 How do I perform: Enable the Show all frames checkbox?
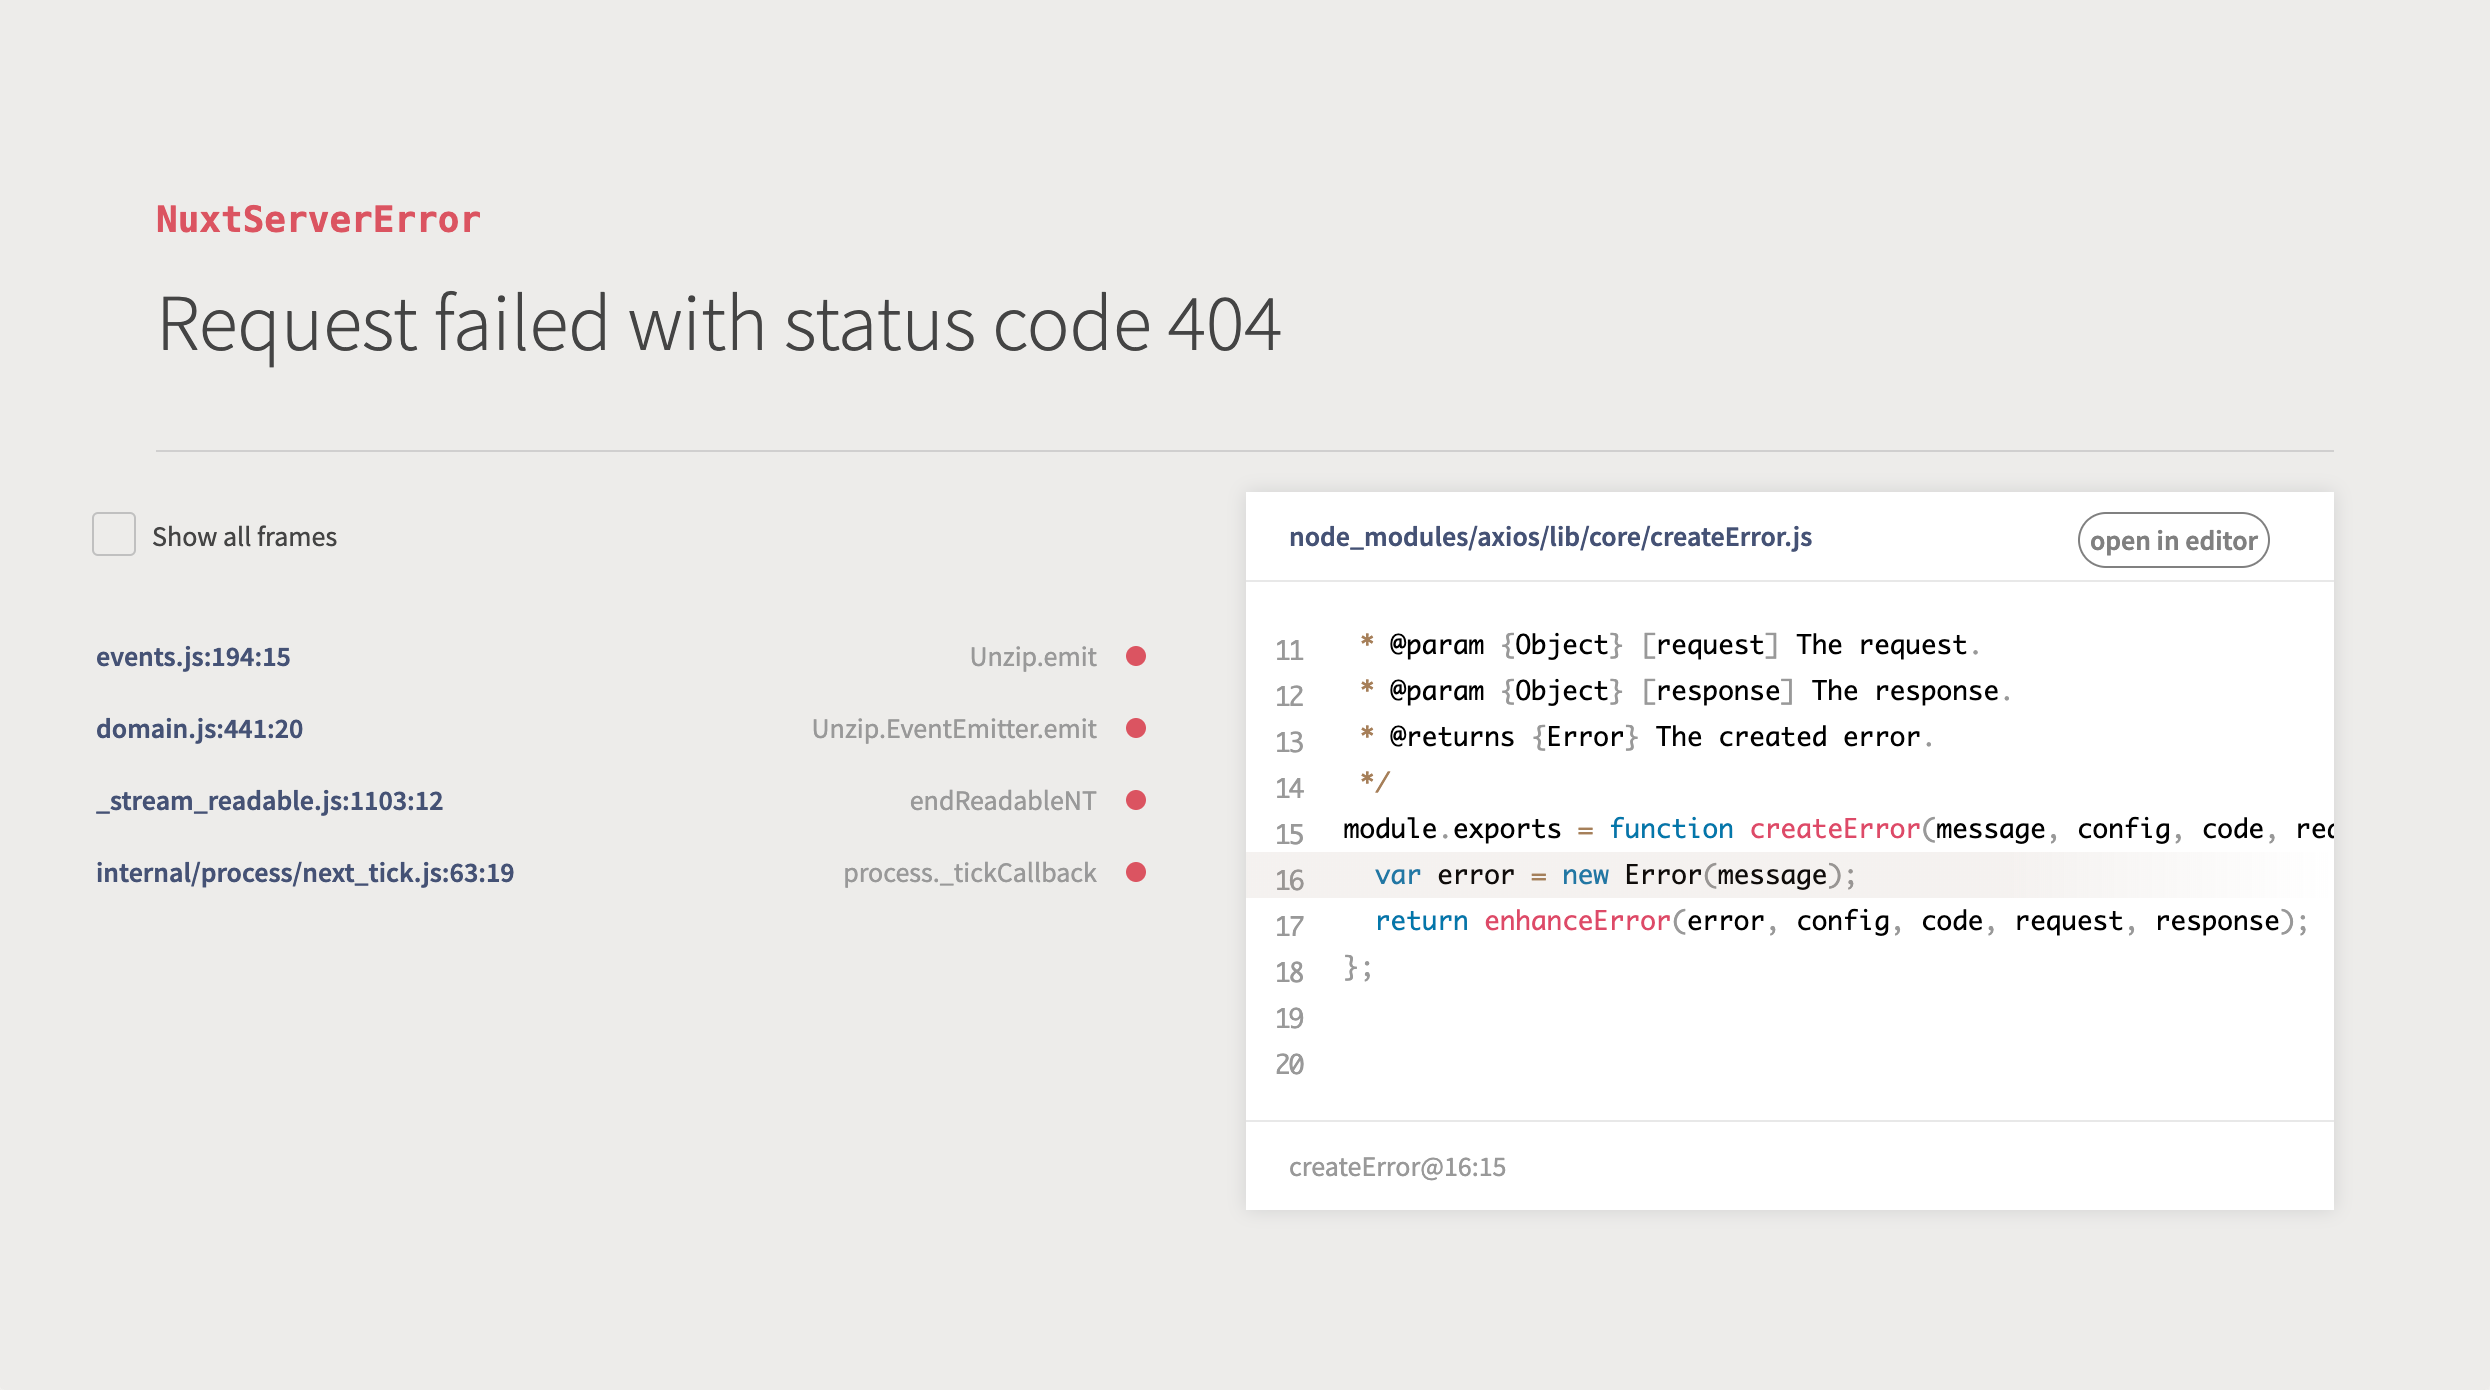coord(114,534)
